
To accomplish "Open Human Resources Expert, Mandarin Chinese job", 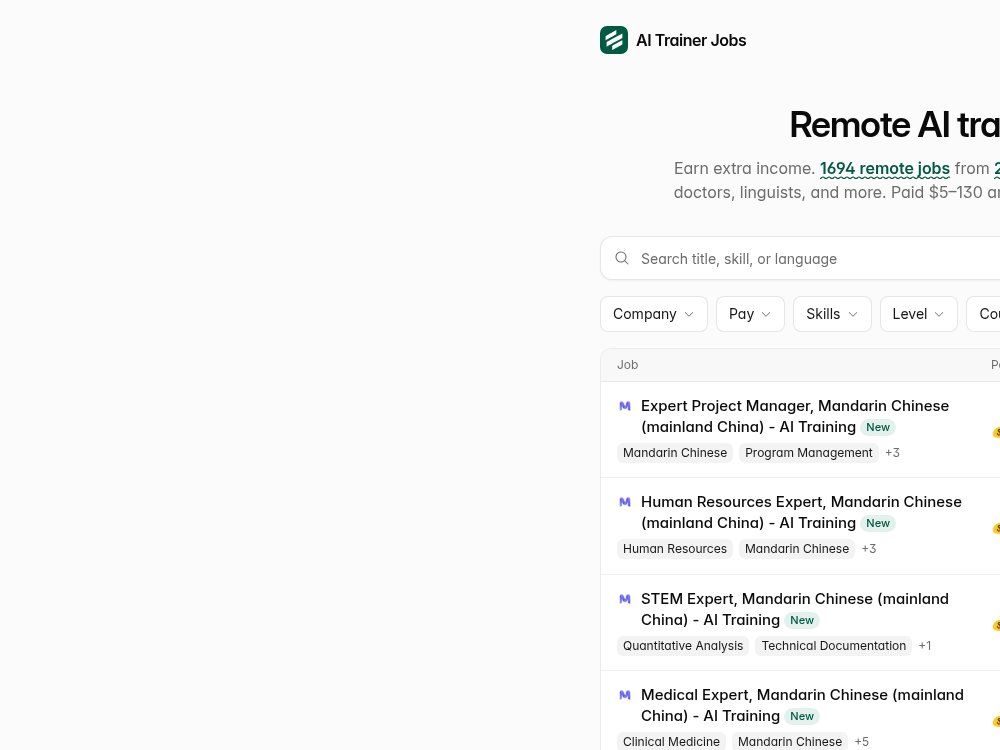I will tap(801, 512).
